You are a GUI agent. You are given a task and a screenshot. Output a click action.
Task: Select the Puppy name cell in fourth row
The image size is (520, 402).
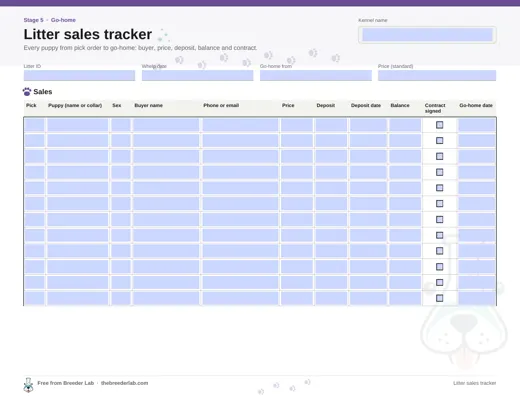pyautogui.click(x=78, y=172)
